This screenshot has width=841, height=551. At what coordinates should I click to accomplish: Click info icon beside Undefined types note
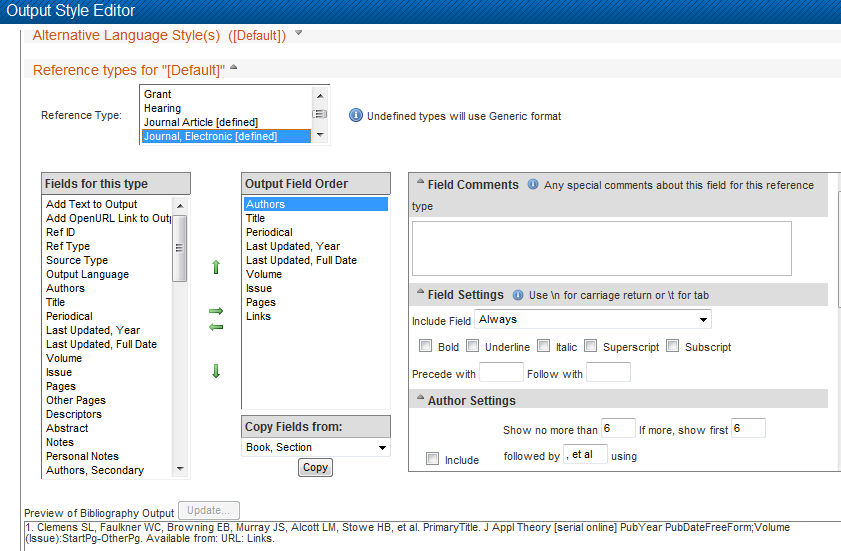[356, 115]
